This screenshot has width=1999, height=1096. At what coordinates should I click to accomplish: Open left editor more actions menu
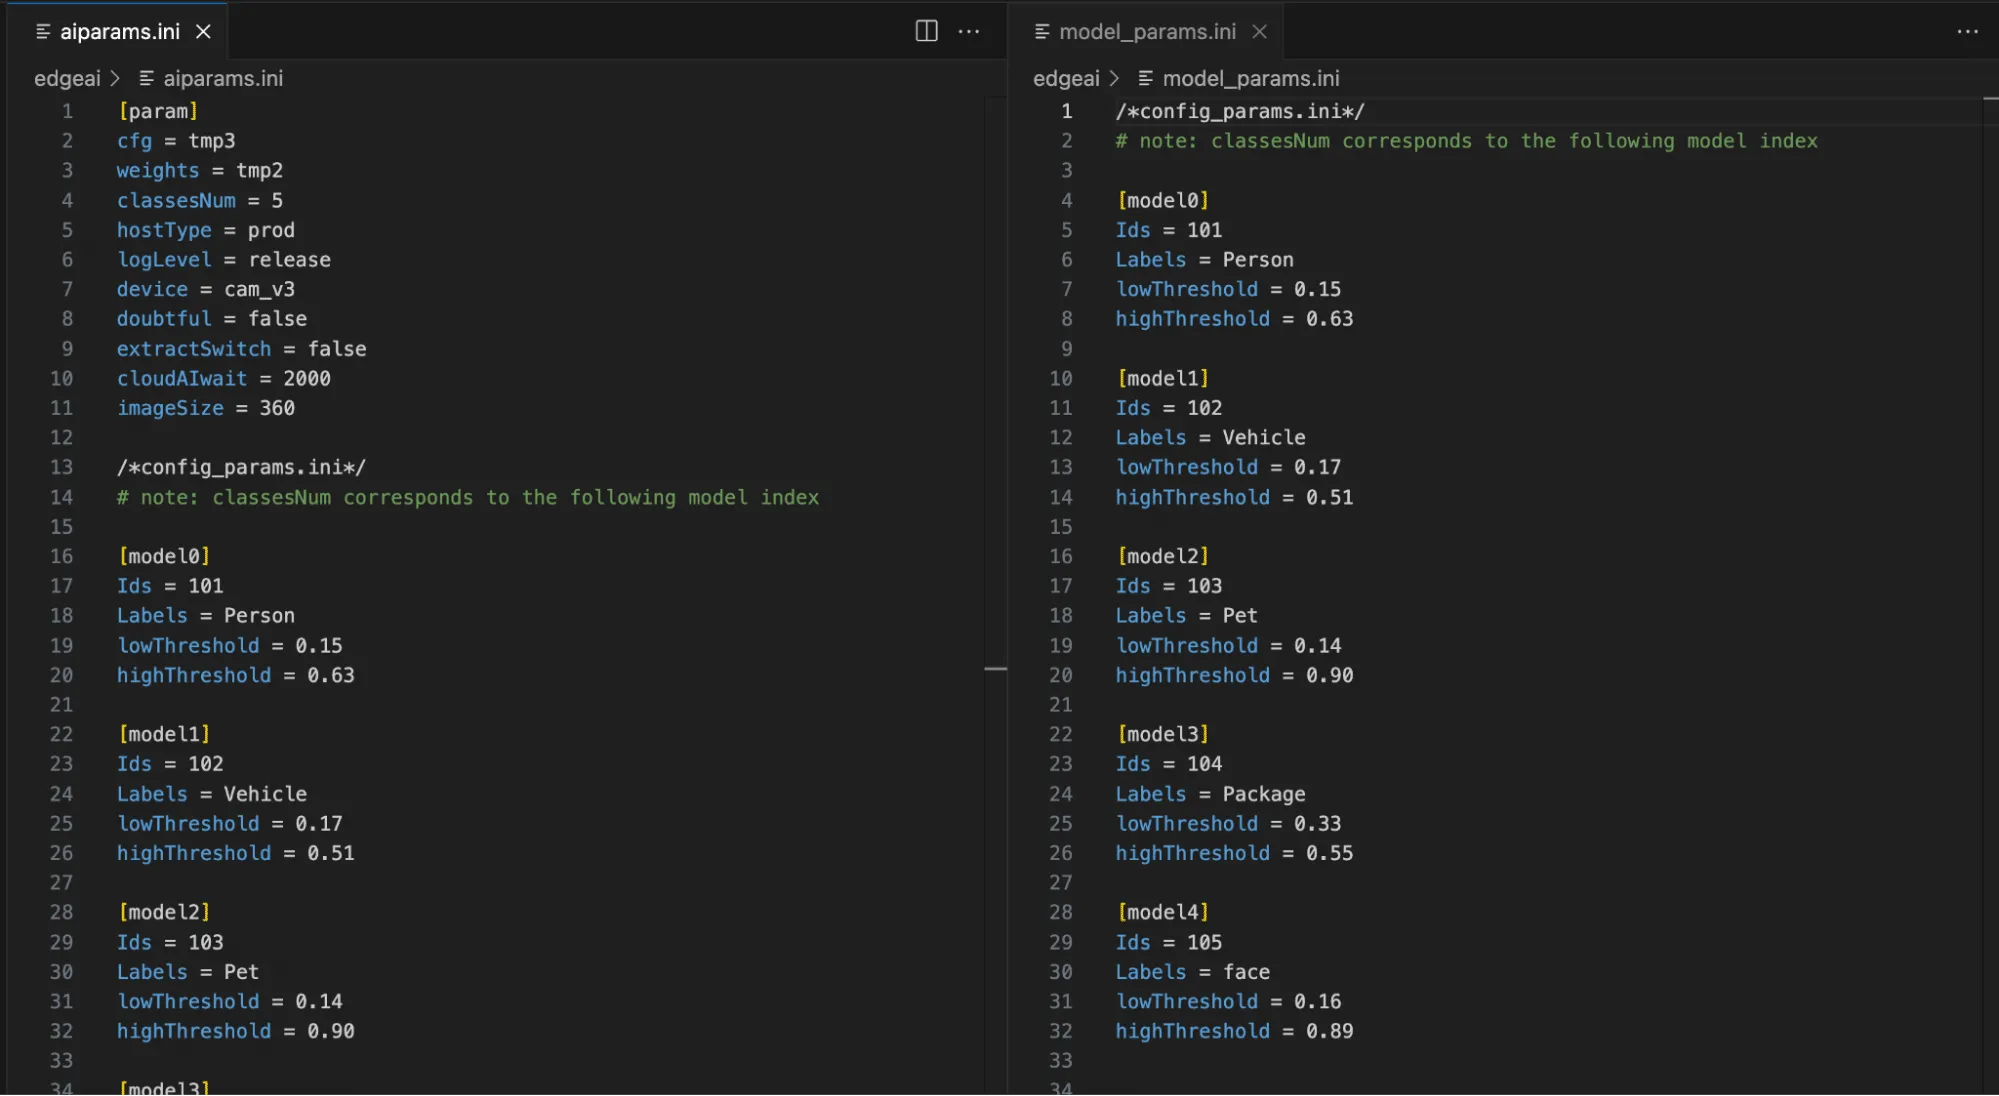[968, 31]
